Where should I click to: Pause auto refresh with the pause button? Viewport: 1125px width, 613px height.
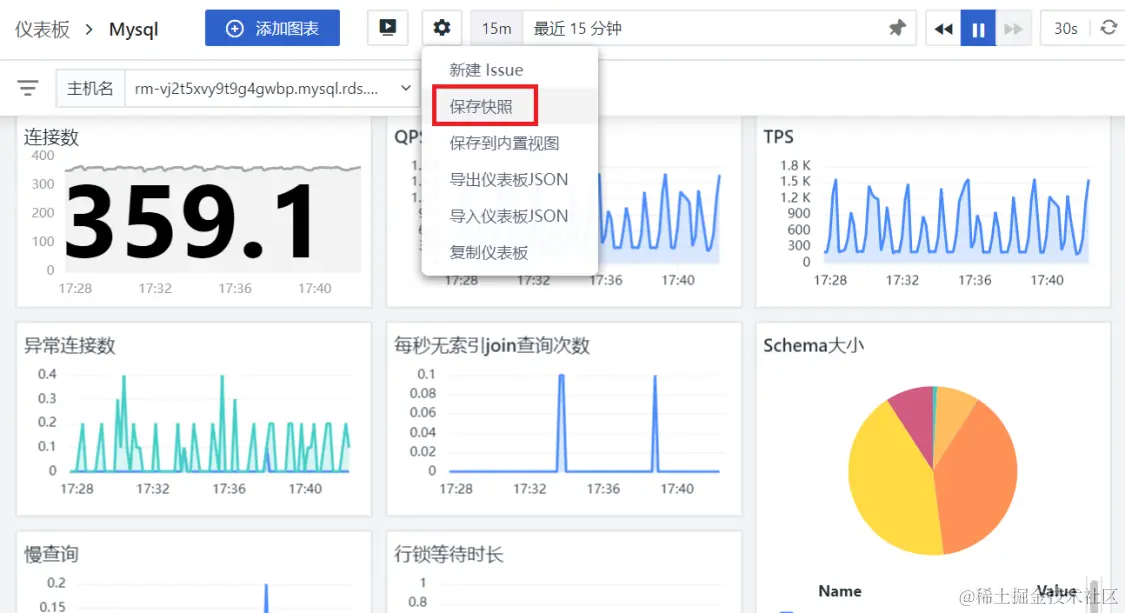click(x=978, y=29)
